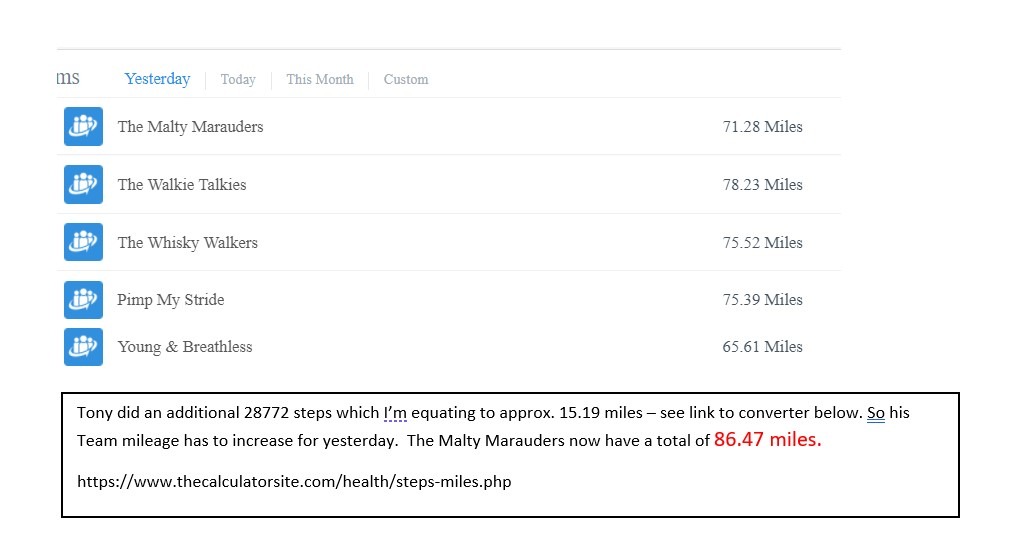Image resolution: width=1027 pixels, height=540 pixels.
Task: Click The Walkie Talkies team icon
Action: pos(83,184)
